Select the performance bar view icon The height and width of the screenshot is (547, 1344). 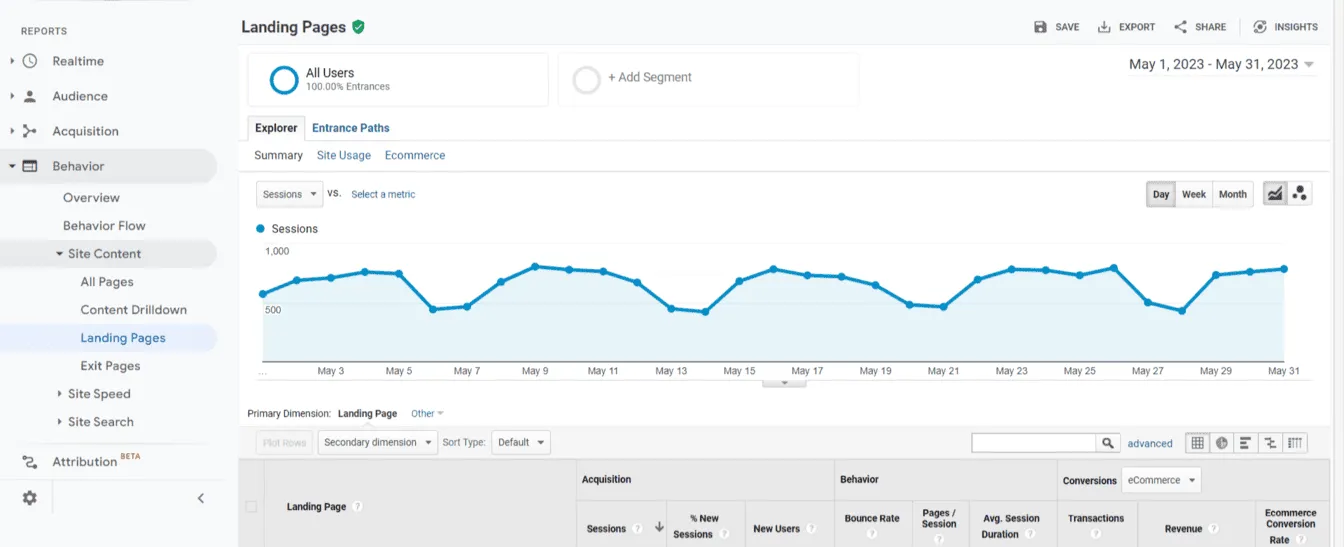tap(1246, 443)
